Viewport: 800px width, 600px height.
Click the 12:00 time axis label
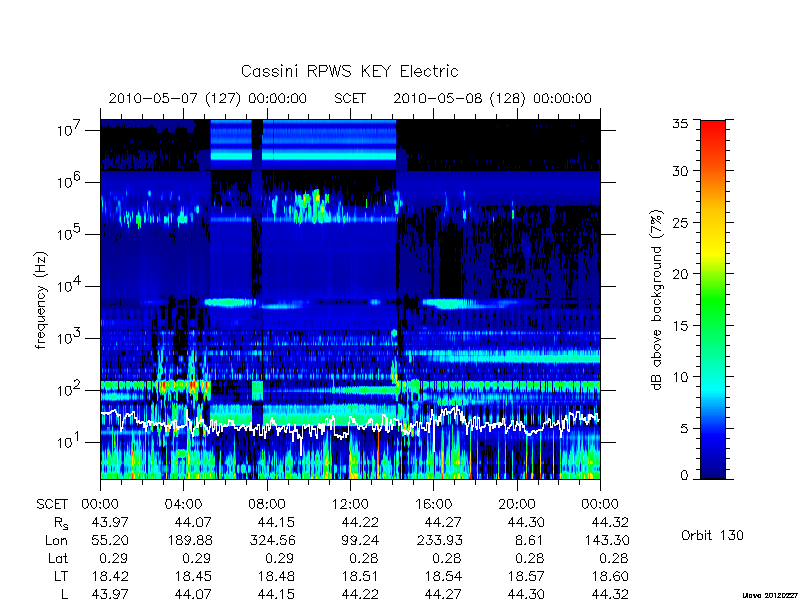(350, 504)
